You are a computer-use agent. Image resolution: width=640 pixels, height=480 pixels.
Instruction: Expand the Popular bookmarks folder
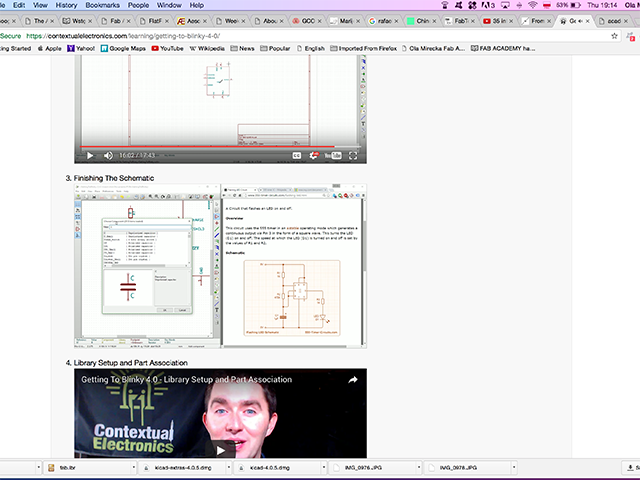[x=276, y=48]
